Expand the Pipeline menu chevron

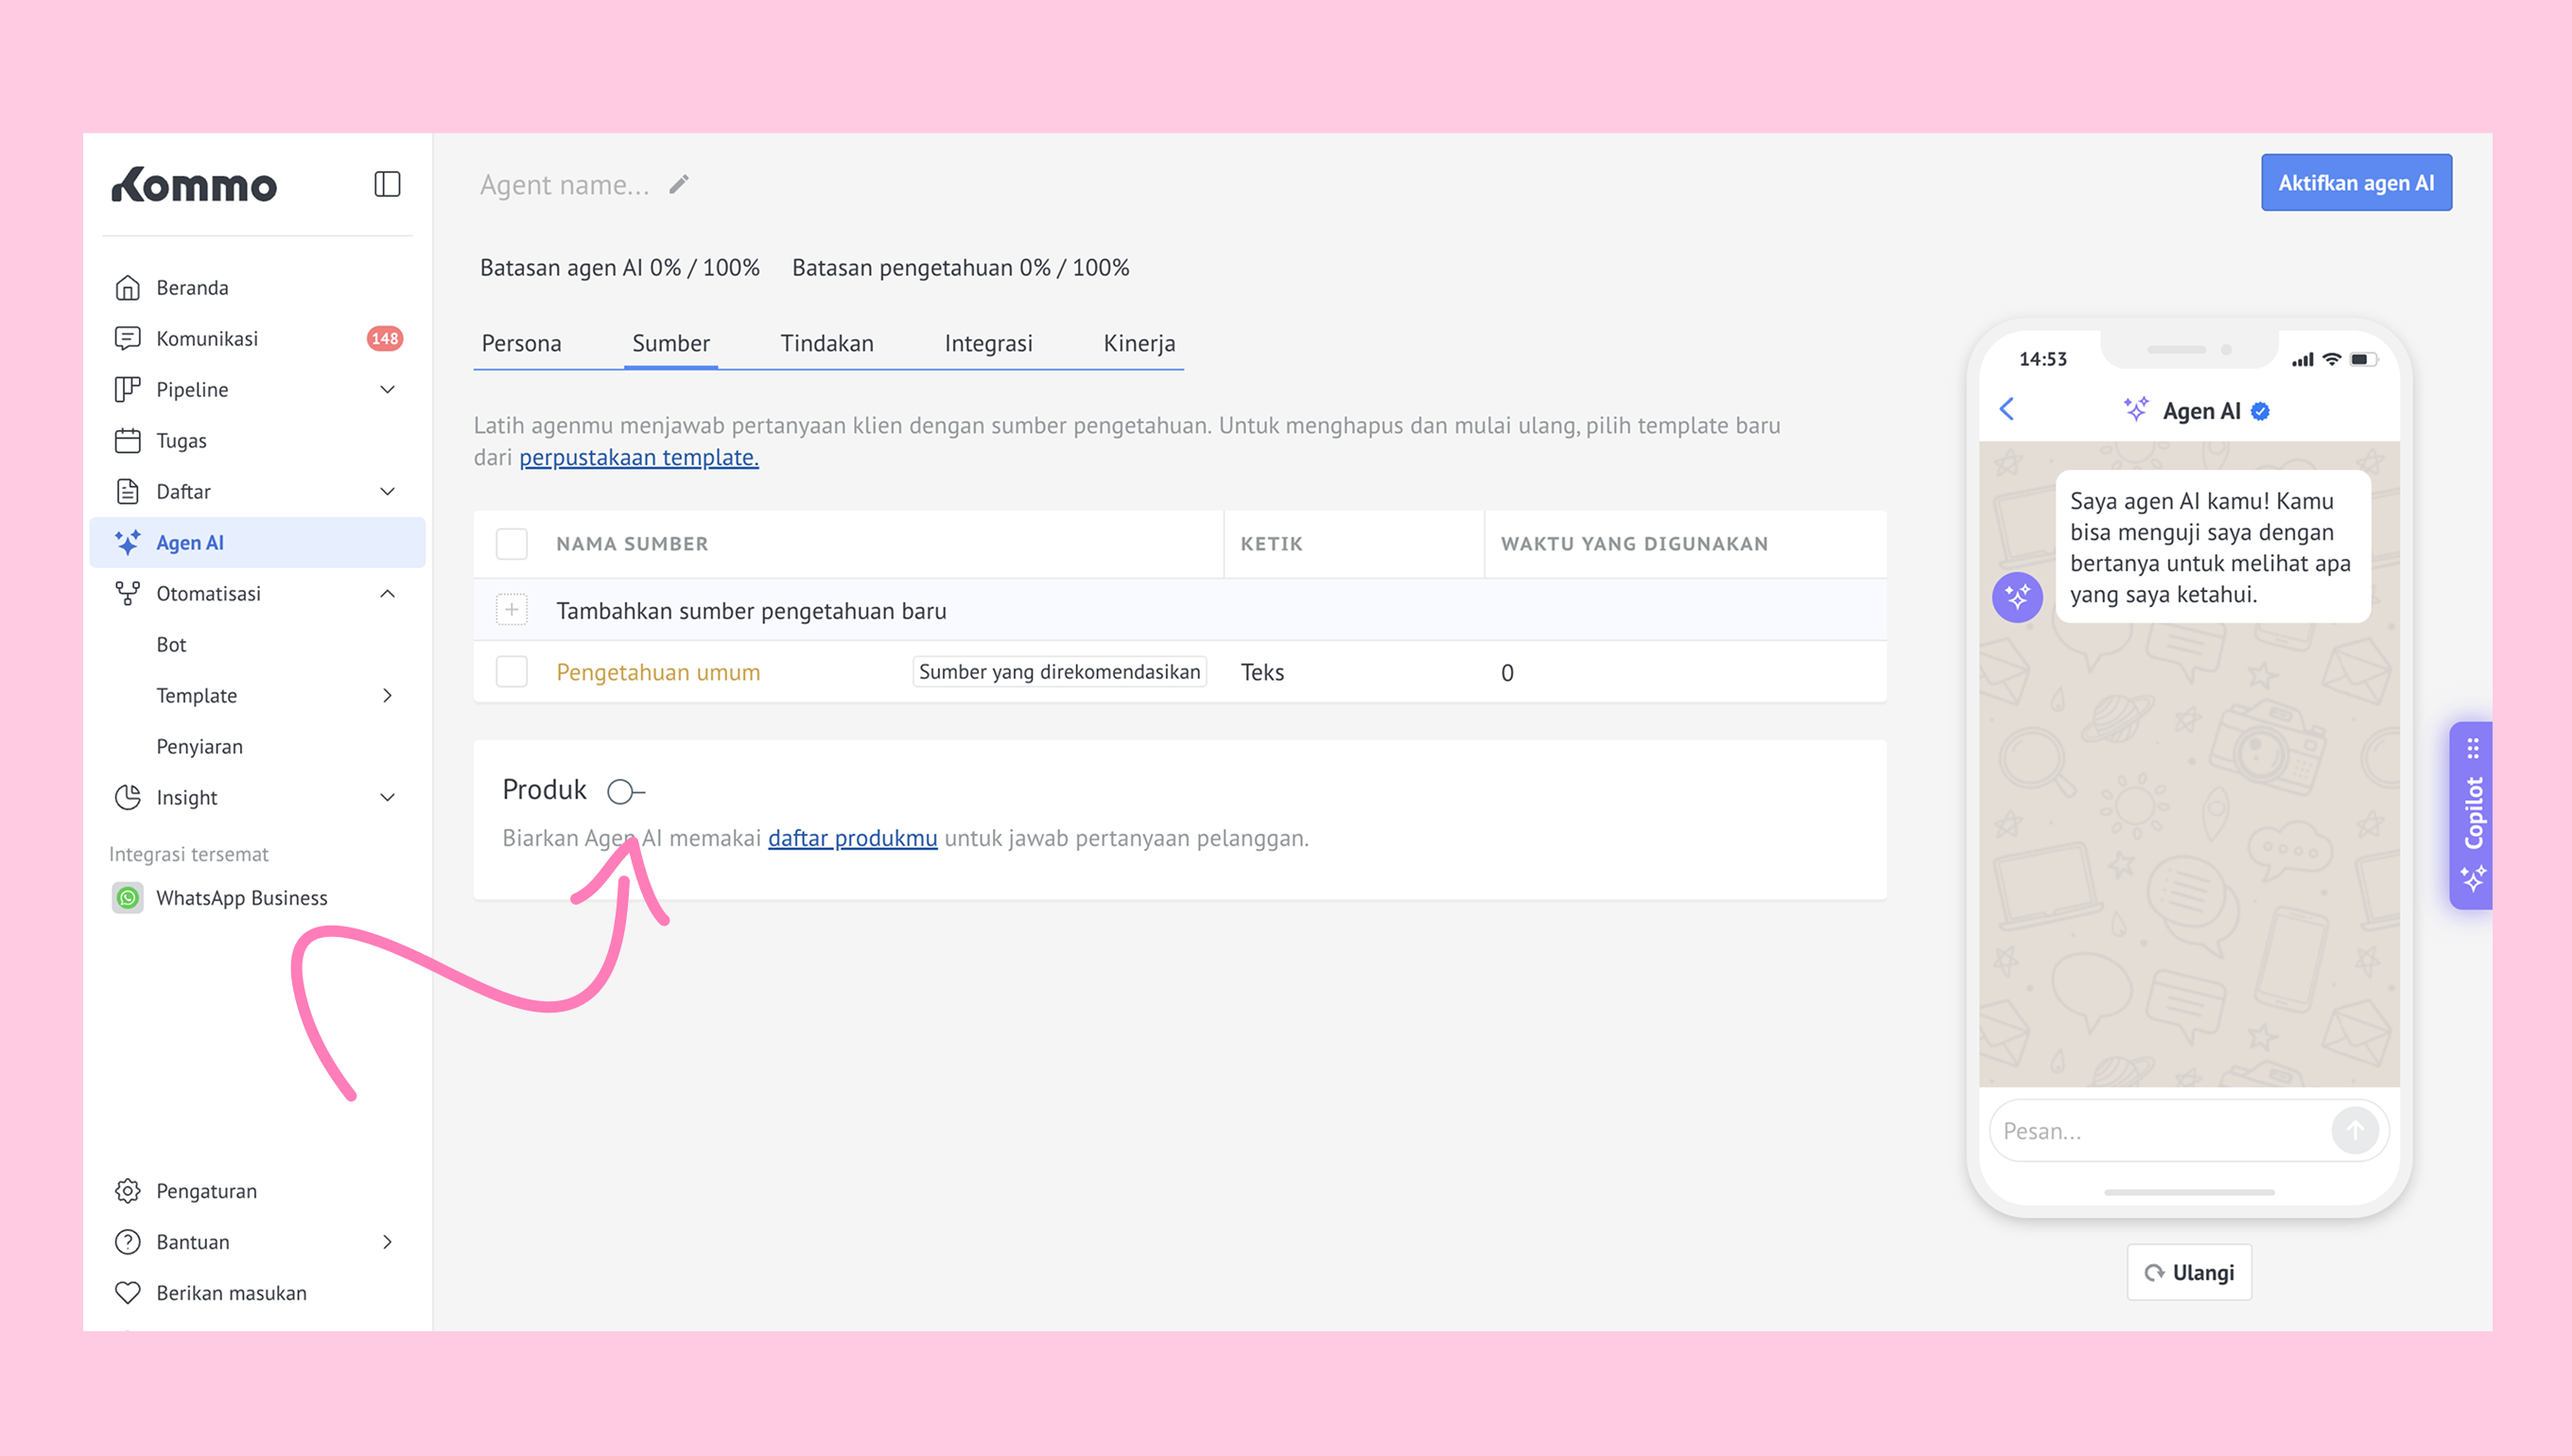pyautogui.click(x=387, y=390)
